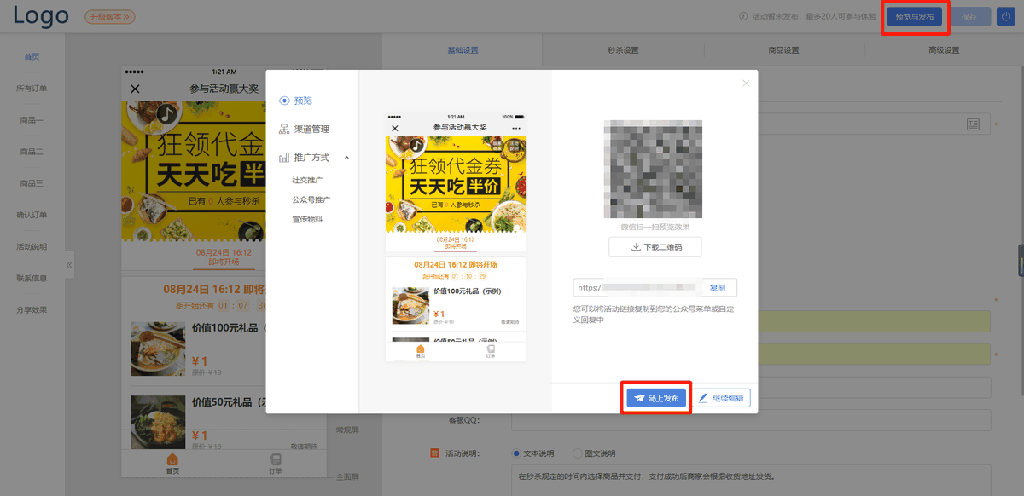
Task: Click the 活动说明 text area
Action: 751,480
